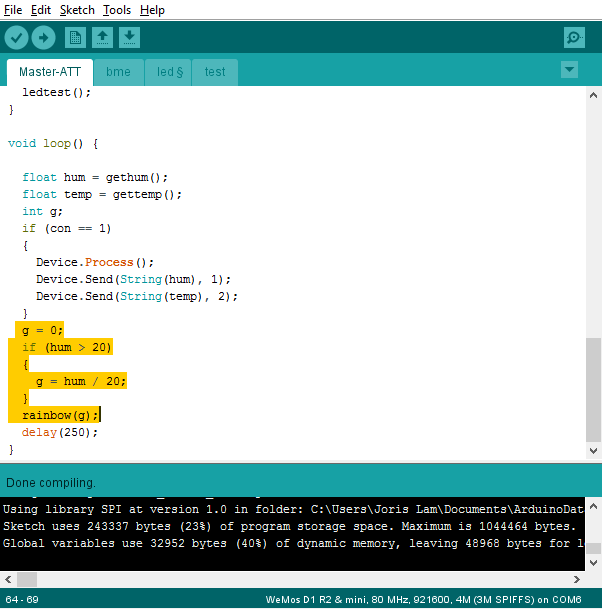Open the Serial Monitor magnifier icon

pos(574,38)
